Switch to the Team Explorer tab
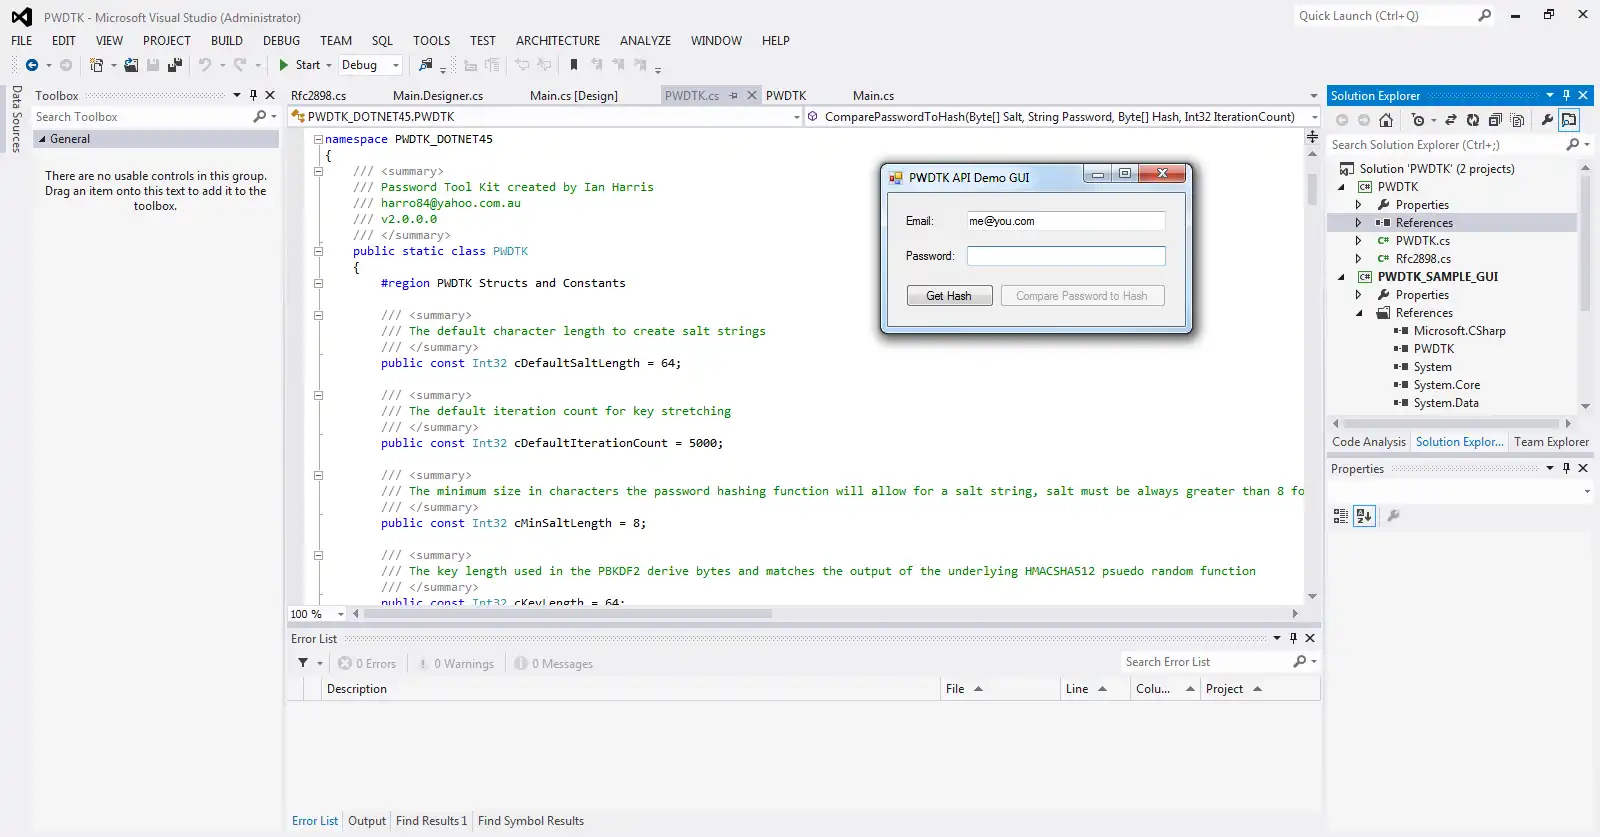Viewport: 1600px width, 837px height. [1551, 442]
